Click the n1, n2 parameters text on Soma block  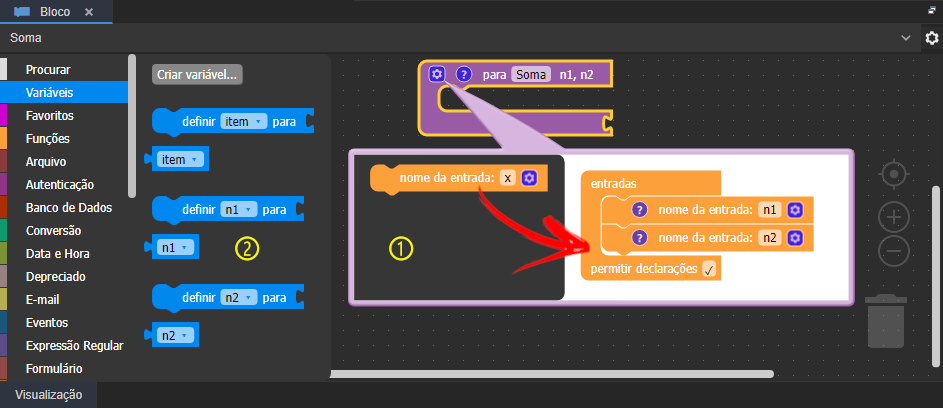[x=577, y=75]
